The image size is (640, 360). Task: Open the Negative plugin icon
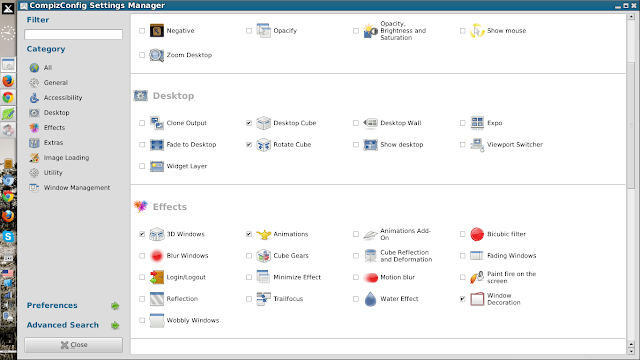tap(157, 31)
